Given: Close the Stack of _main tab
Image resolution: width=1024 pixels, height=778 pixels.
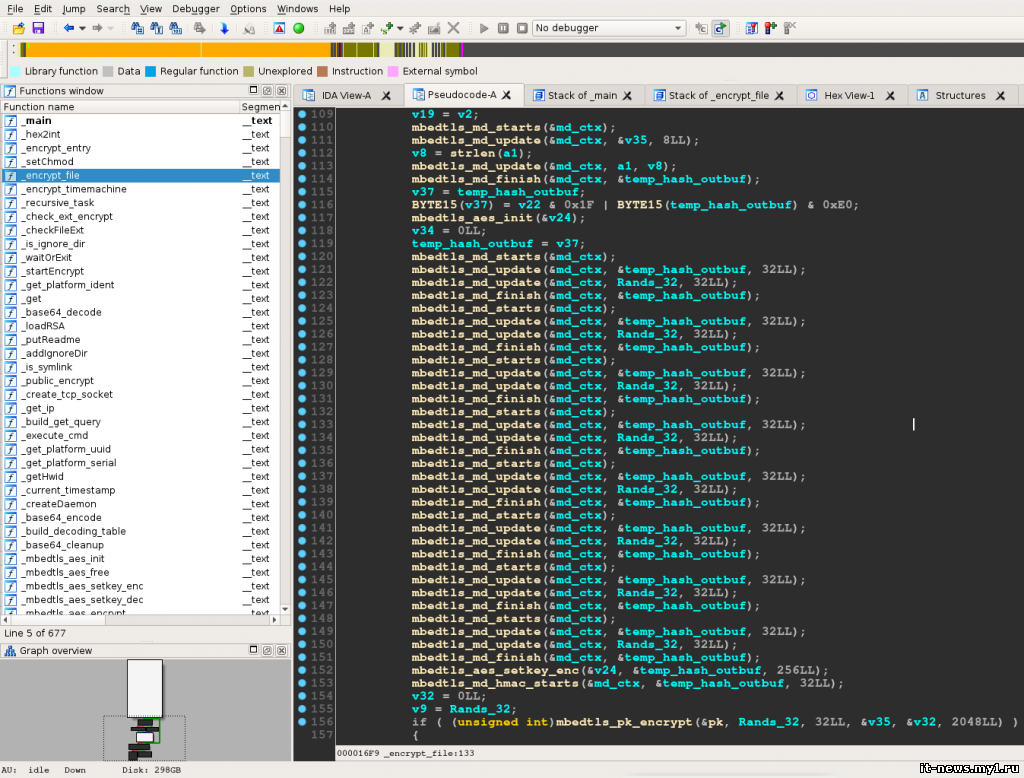Looking at the screenshot, I should (x=627, y=96).
